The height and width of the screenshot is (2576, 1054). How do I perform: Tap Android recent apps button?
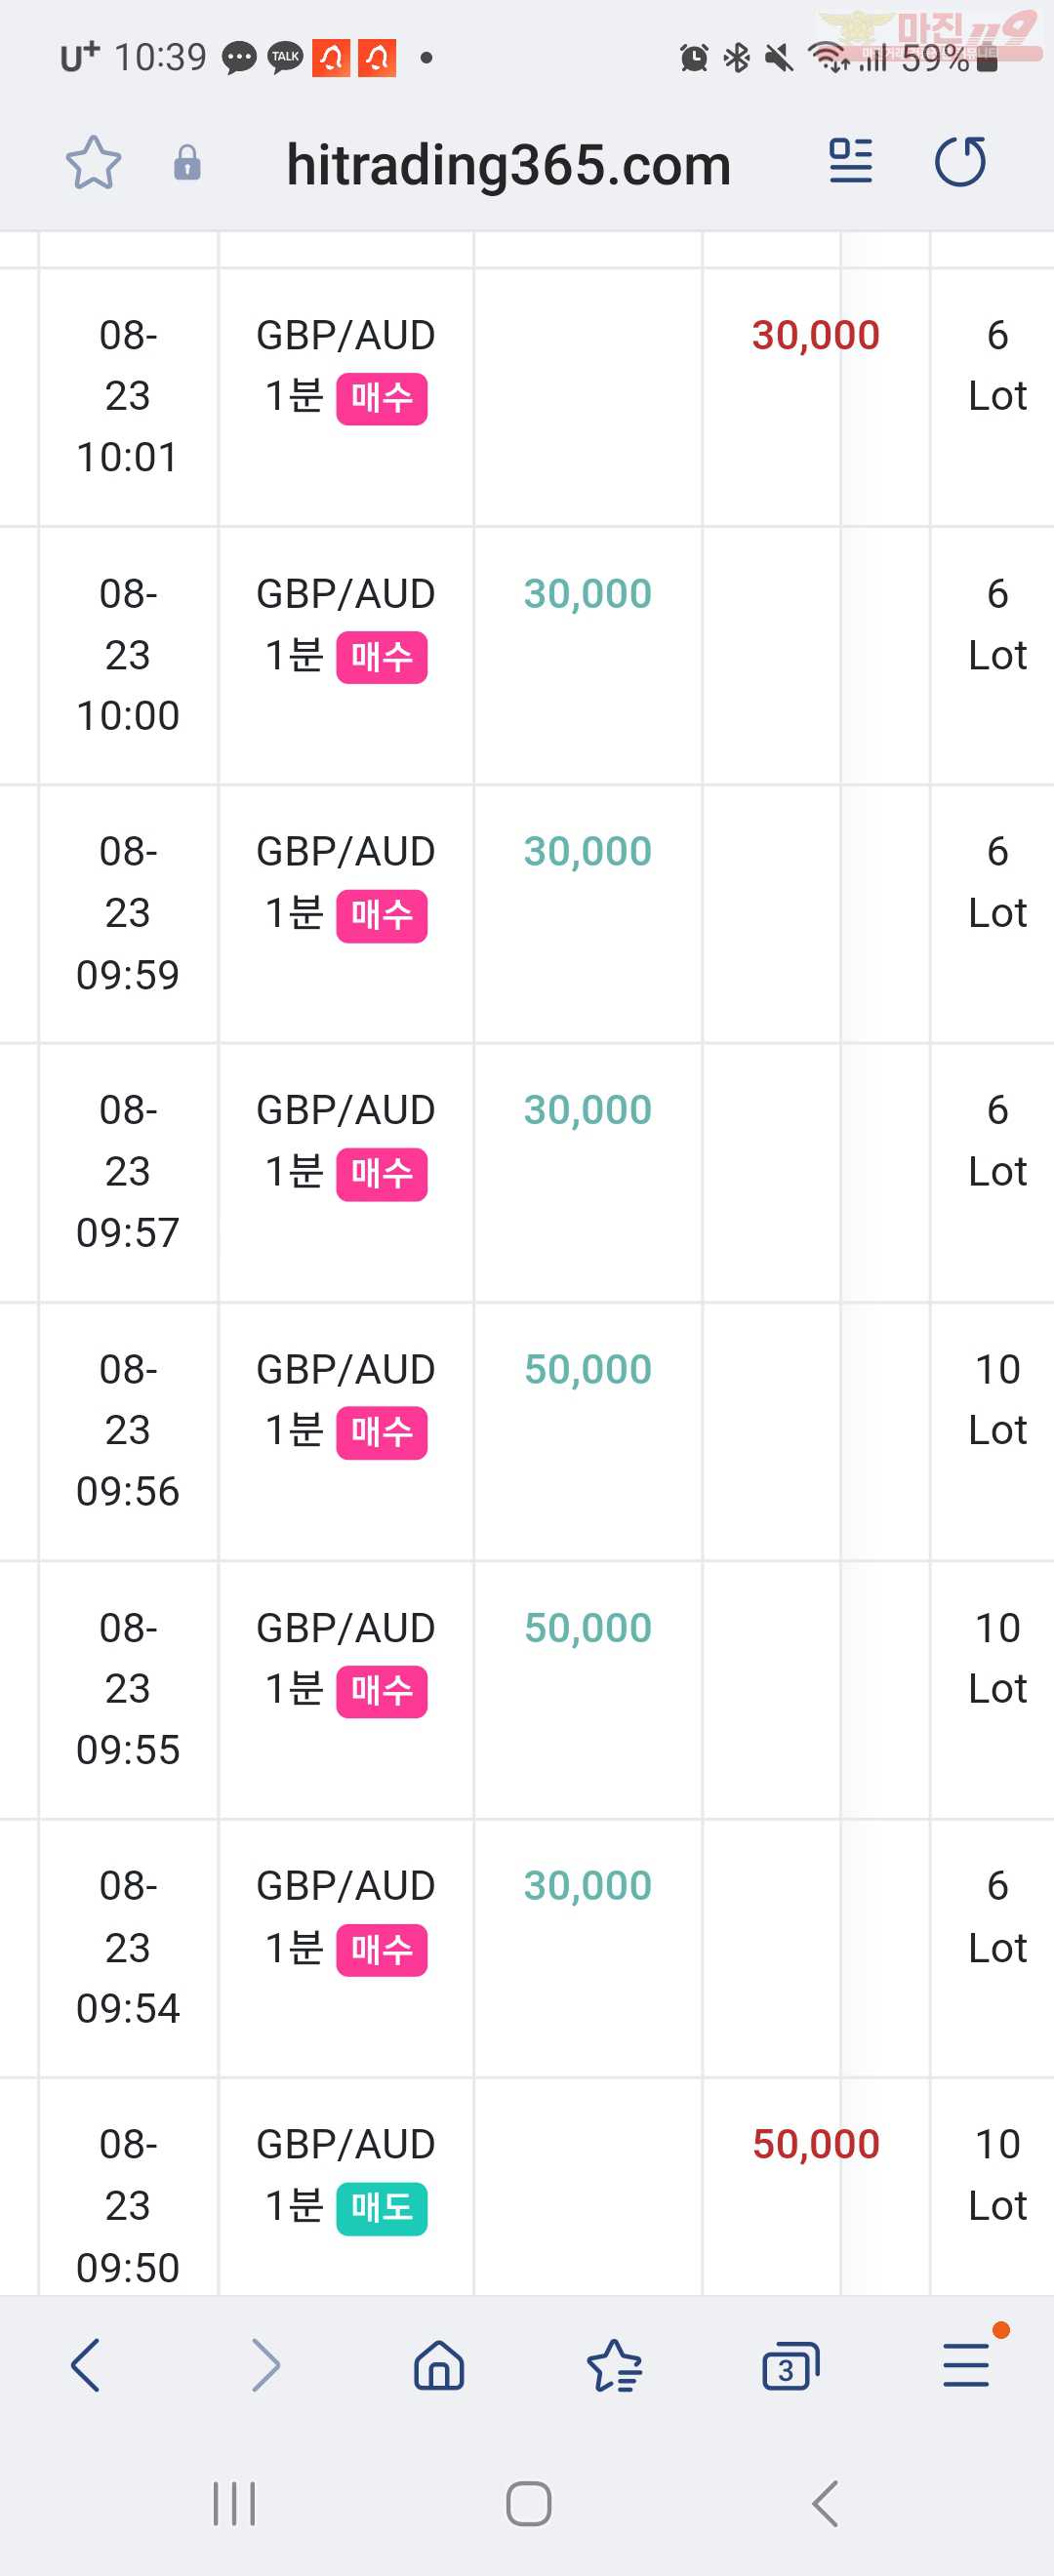click(x=234, y=2504)
